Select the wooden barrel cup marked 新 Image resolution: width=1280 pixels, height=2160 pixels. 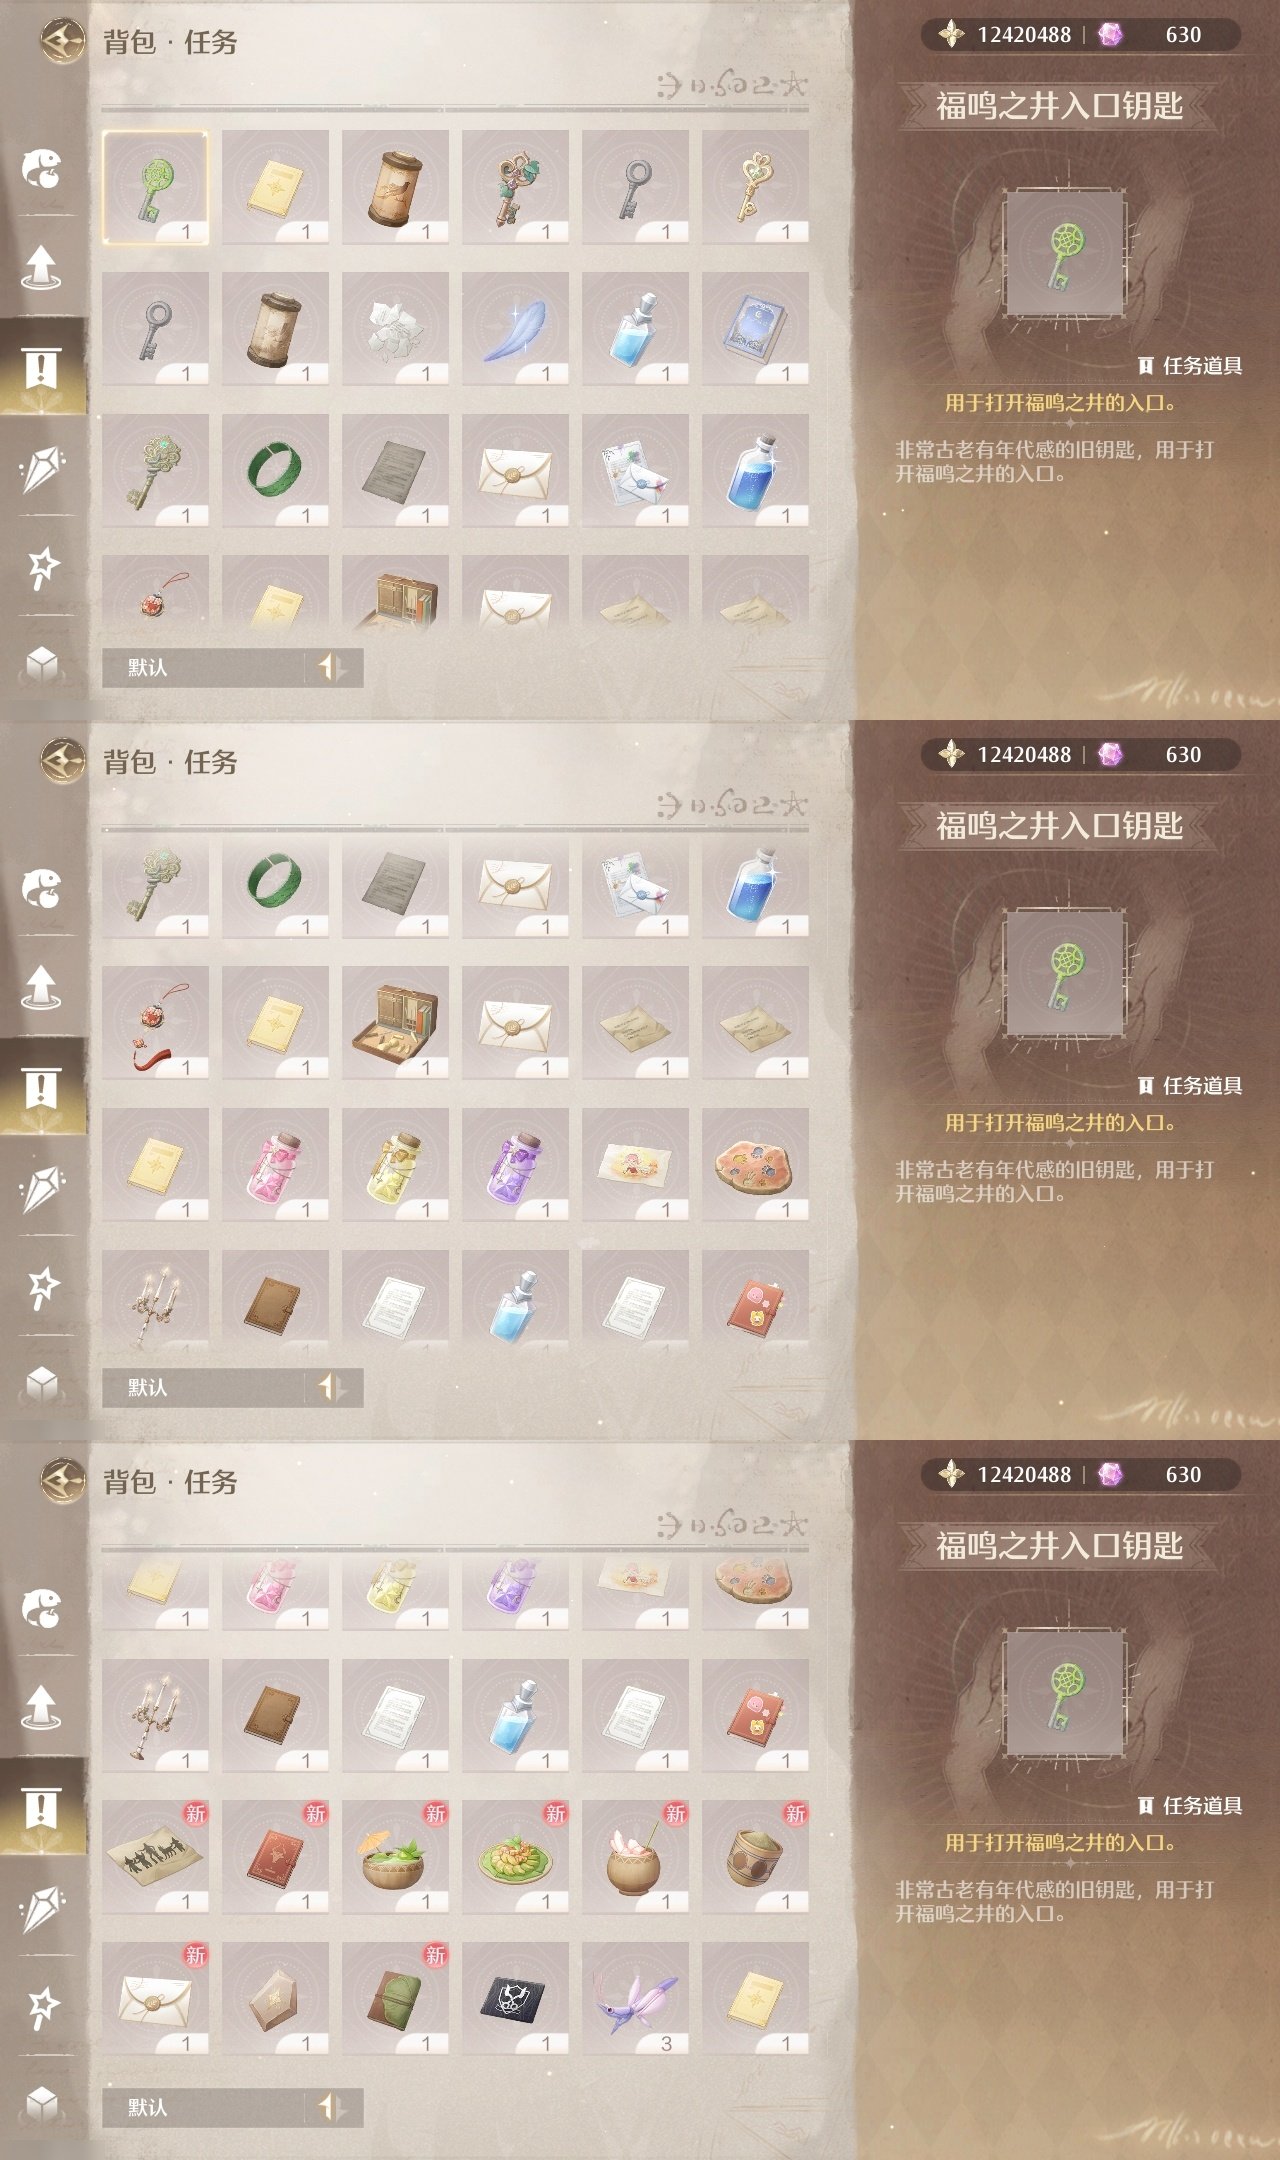(755, 1857)
